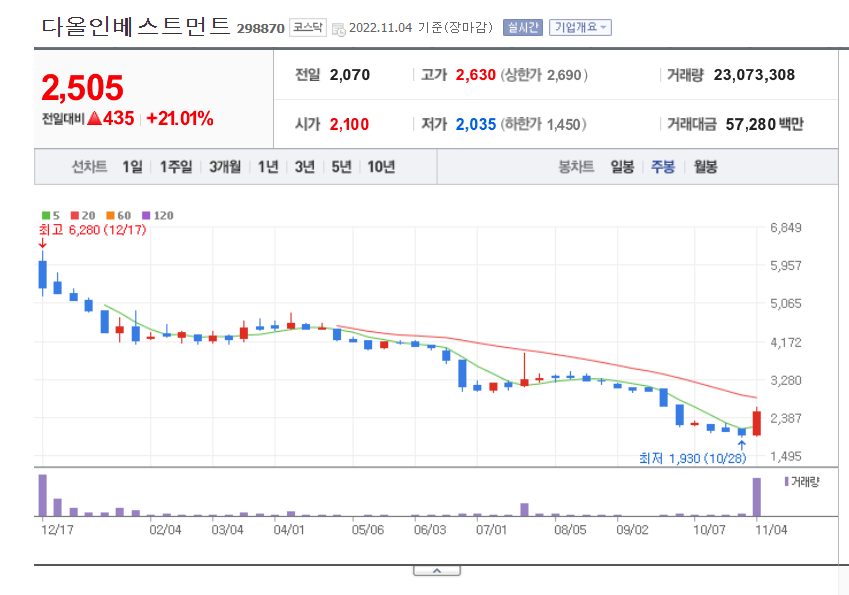Click the 최고 6,280 (12/17) annotation
The height and width of the screenshot is (595, 849).
93,230
